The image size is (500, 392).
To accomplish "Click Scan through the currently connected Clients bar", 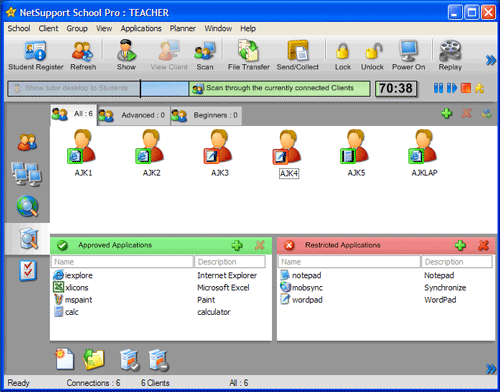I will pyautogui.click(x=280, y=88).
